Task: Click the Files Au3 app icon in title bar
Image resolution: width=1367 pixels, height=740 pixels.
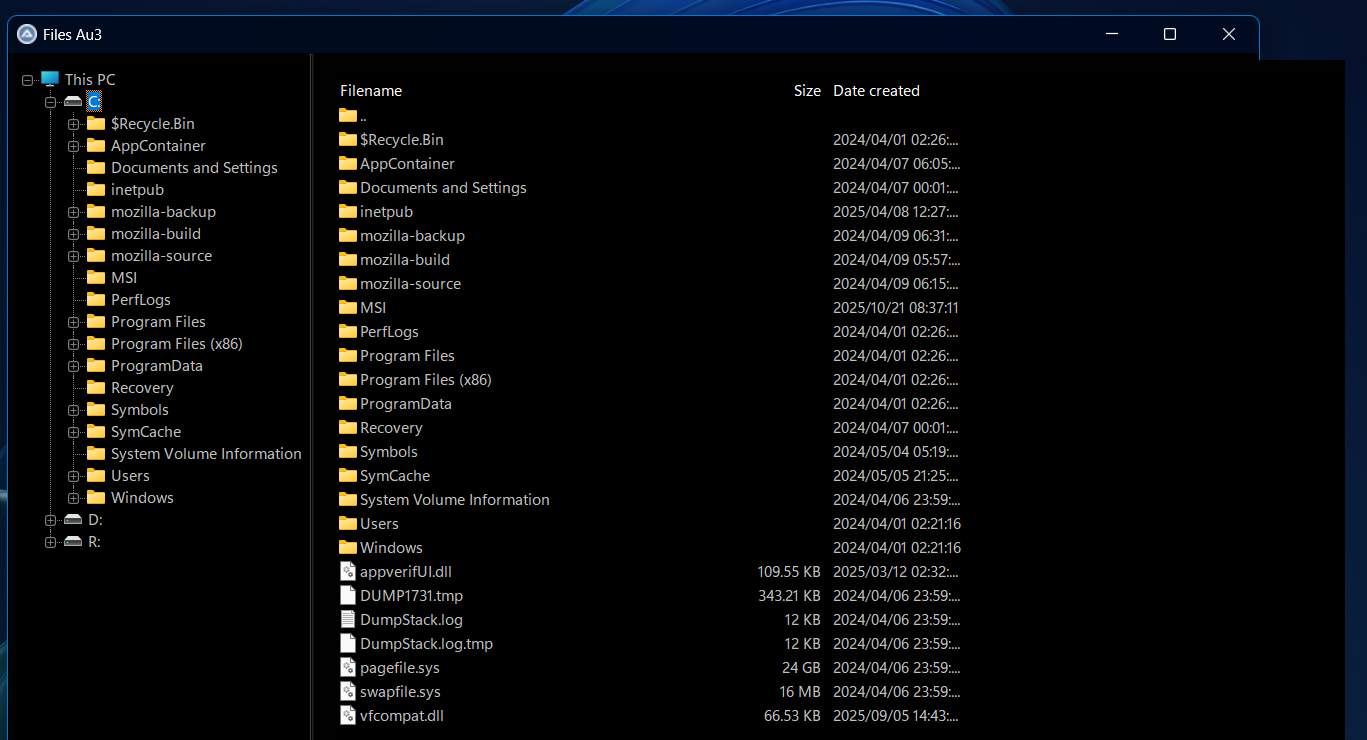Action: (x=27, y=35)
